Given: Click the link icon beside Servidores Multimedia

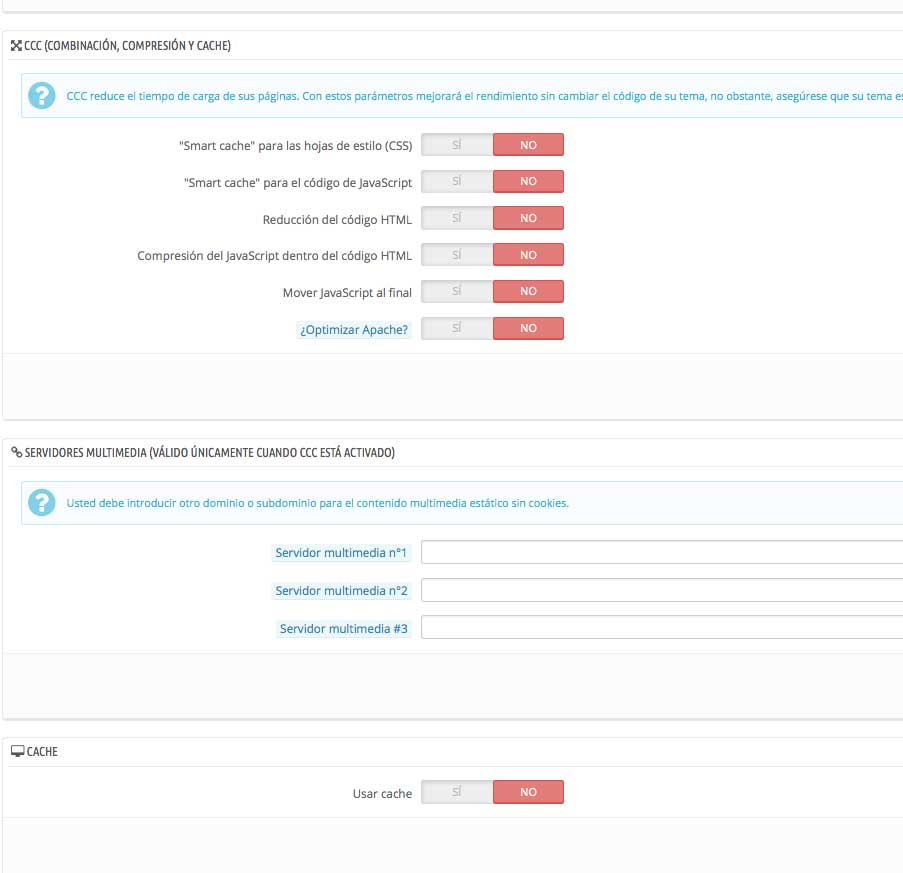Looking at the screenshot, I should [17, 453].
